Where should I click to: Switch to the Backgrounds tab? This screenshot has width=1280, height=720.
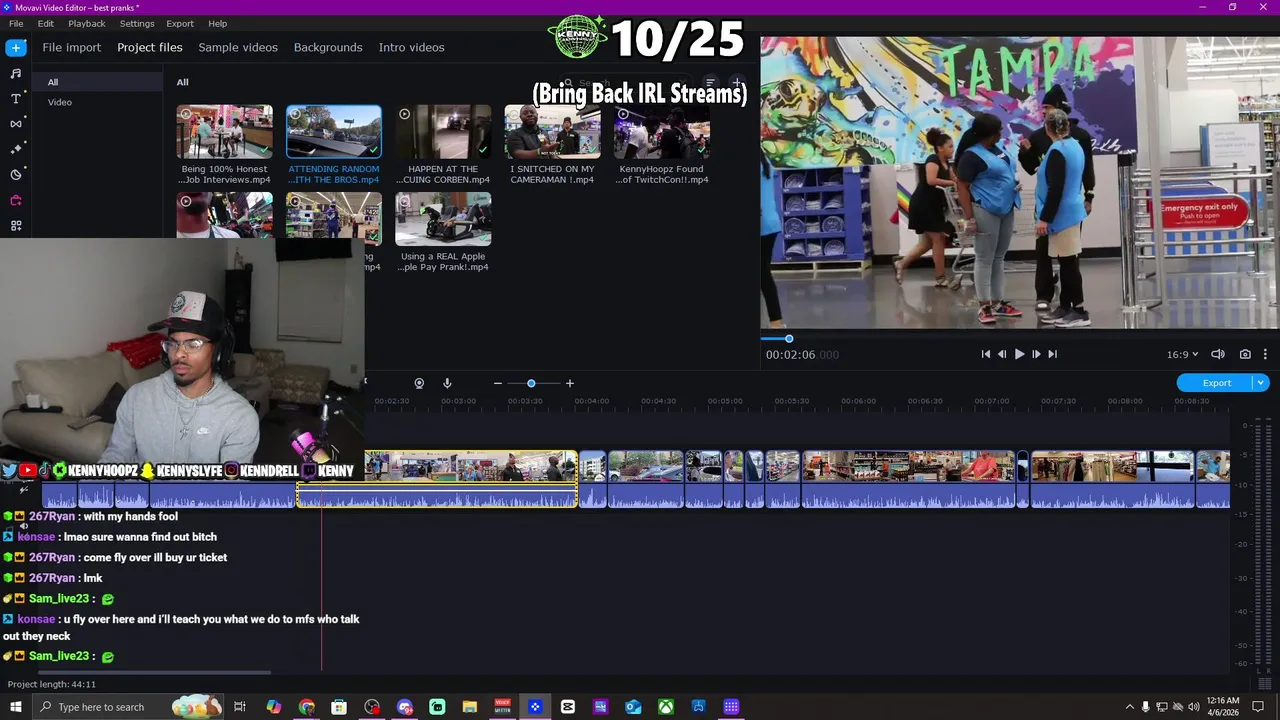tap(328, 47)
